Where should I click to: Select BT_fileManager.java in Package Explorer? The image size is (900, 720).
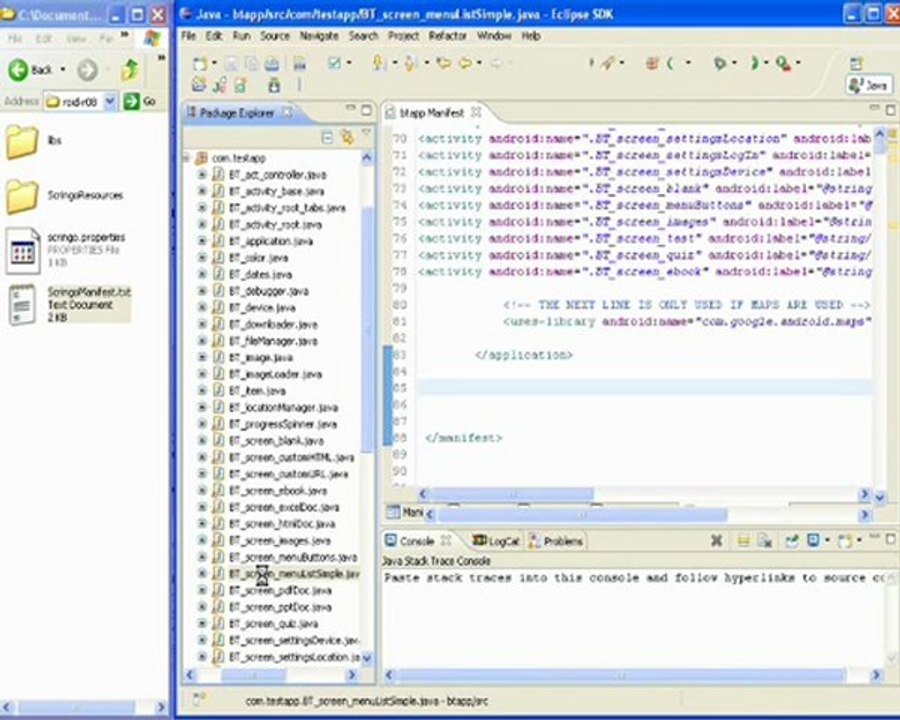coord(273,341)
